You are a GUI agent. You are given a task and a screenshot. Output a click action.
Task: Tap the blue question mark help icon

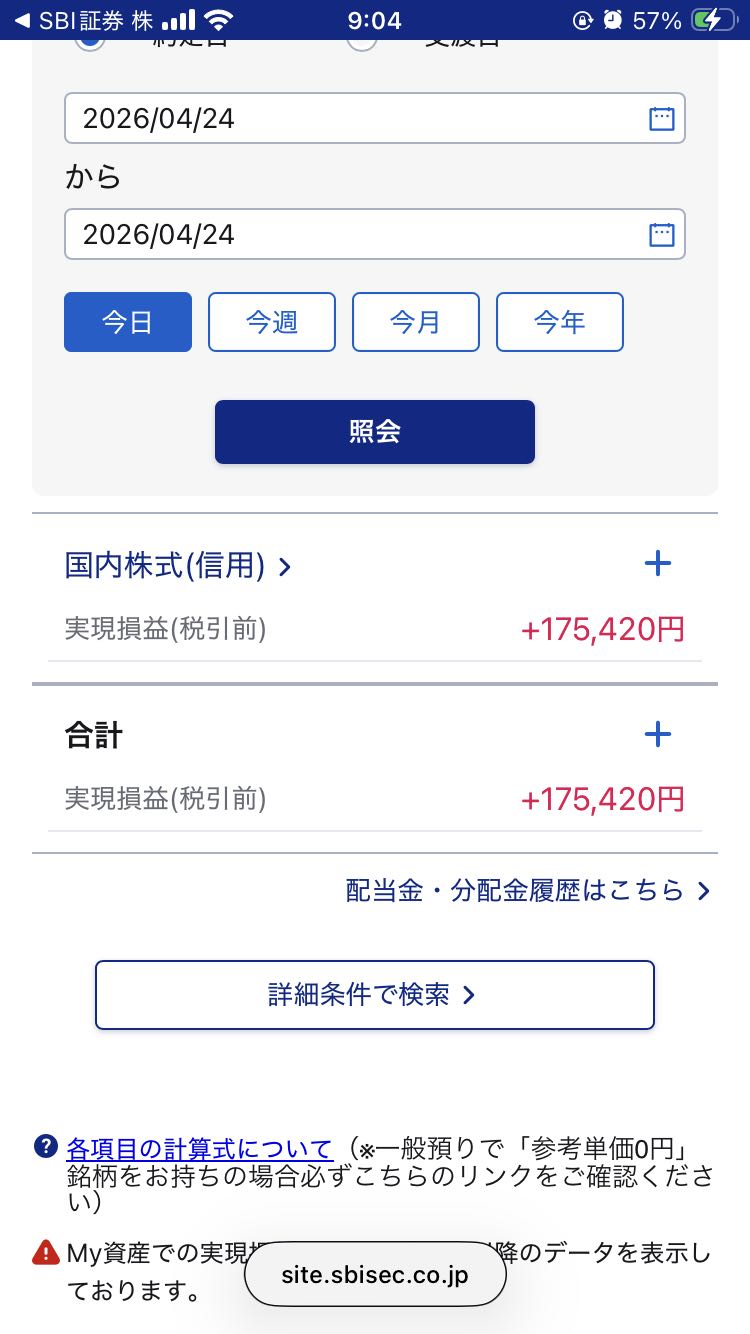[45, 1146]
